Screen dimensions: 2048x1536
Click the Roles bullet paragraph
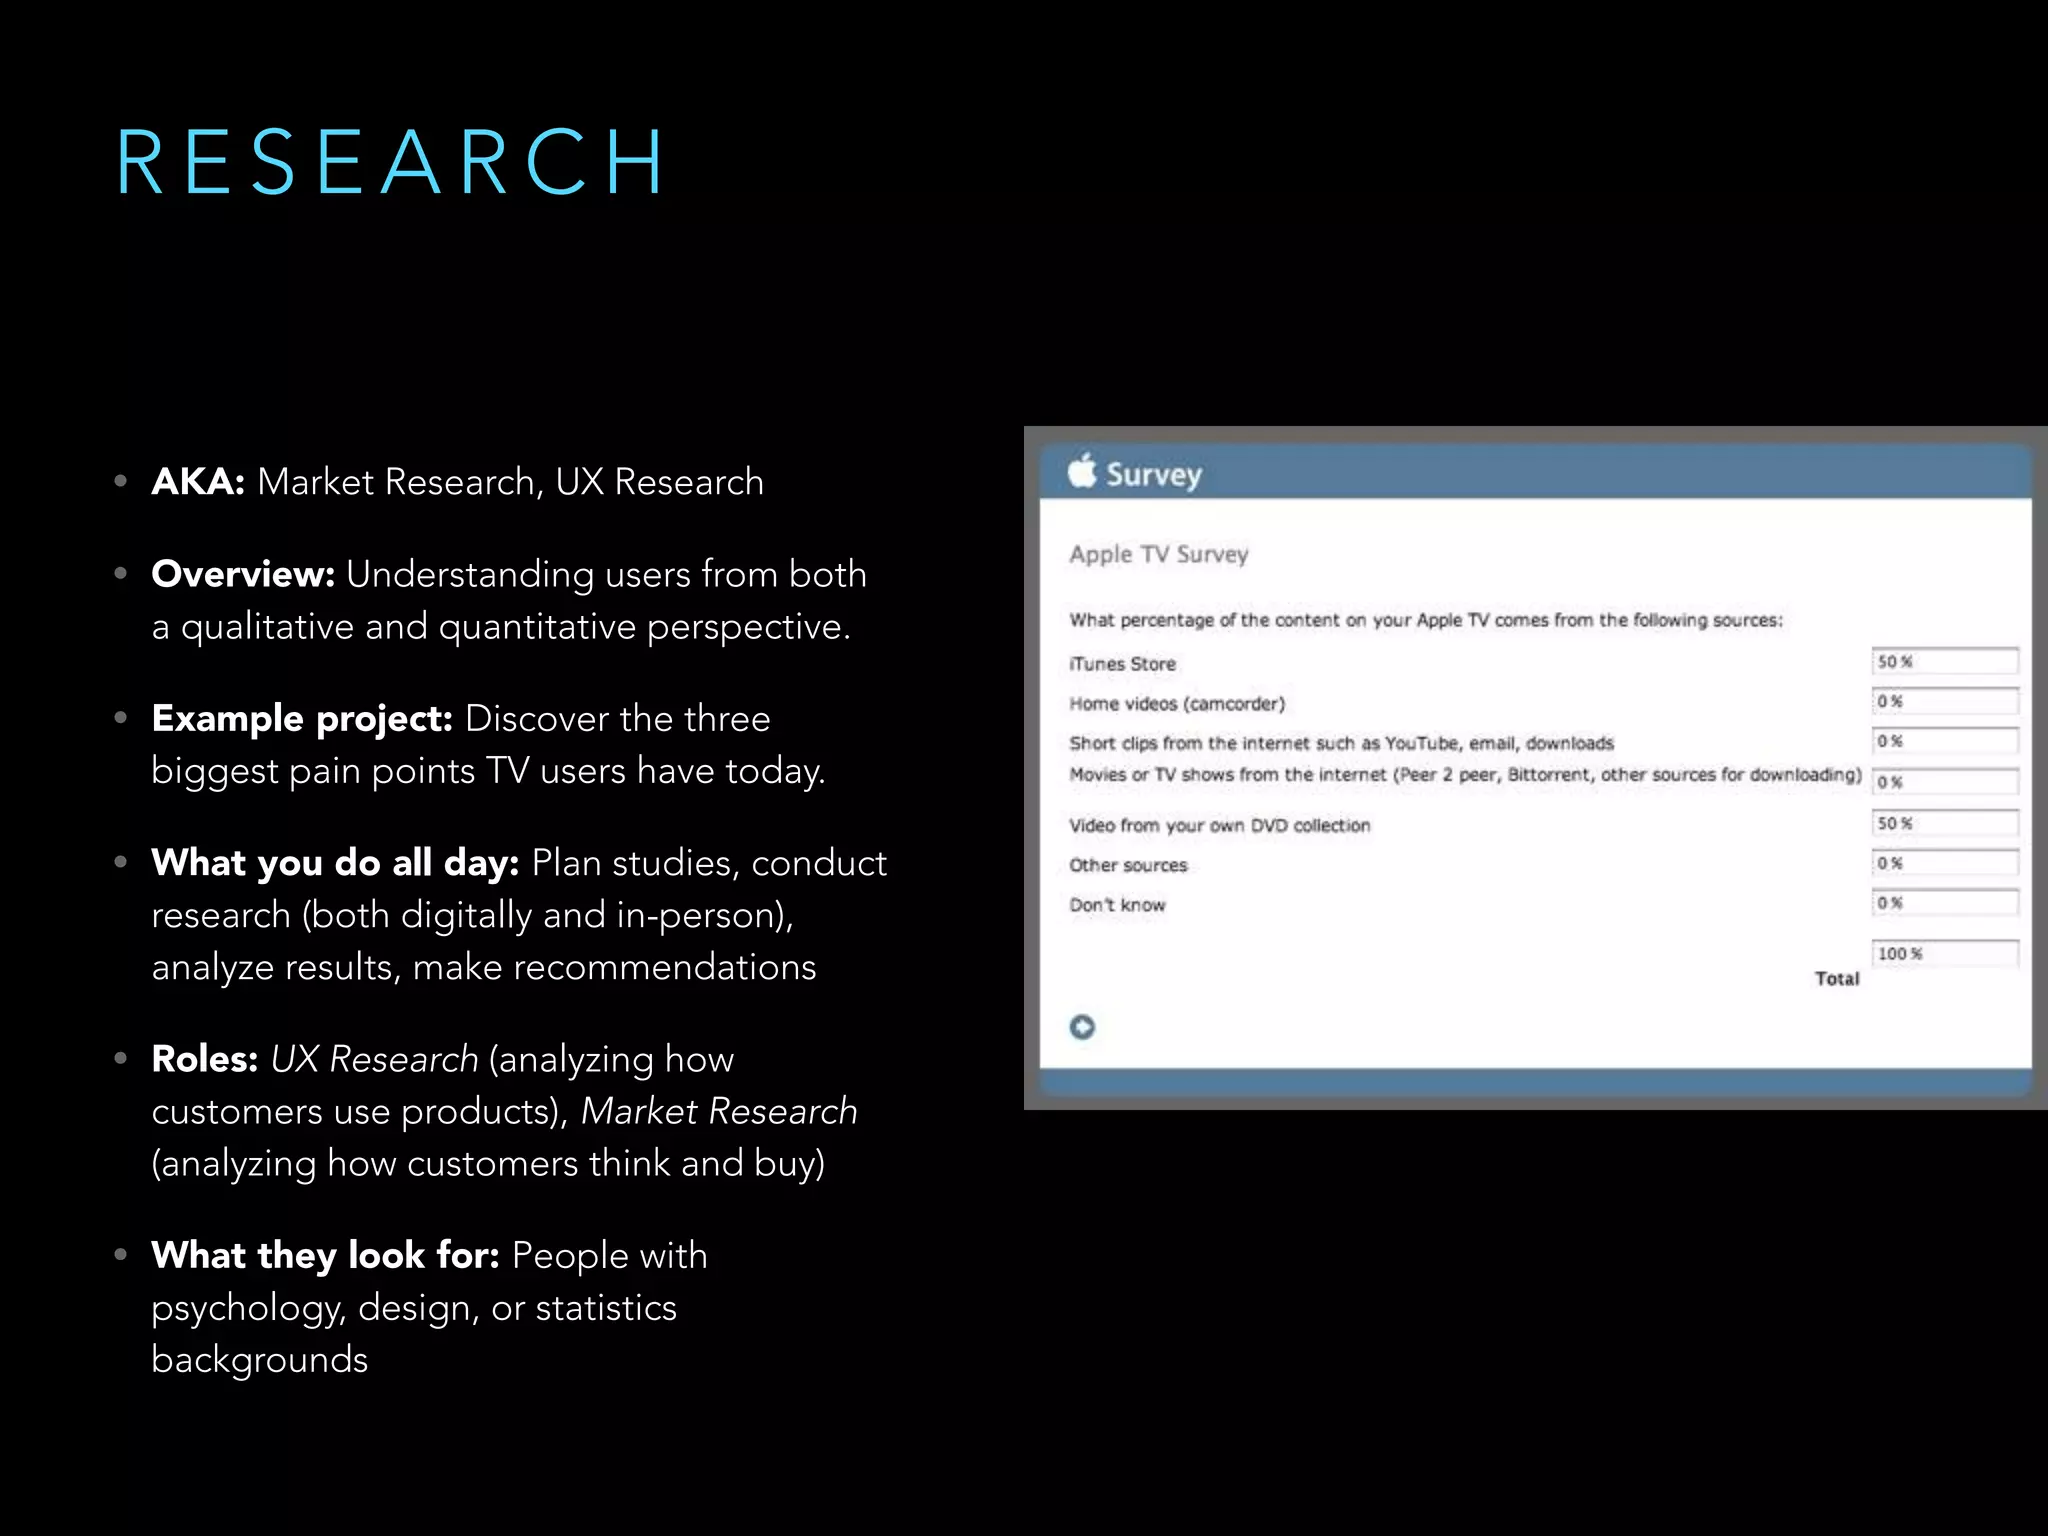(x=504, y=1111)
